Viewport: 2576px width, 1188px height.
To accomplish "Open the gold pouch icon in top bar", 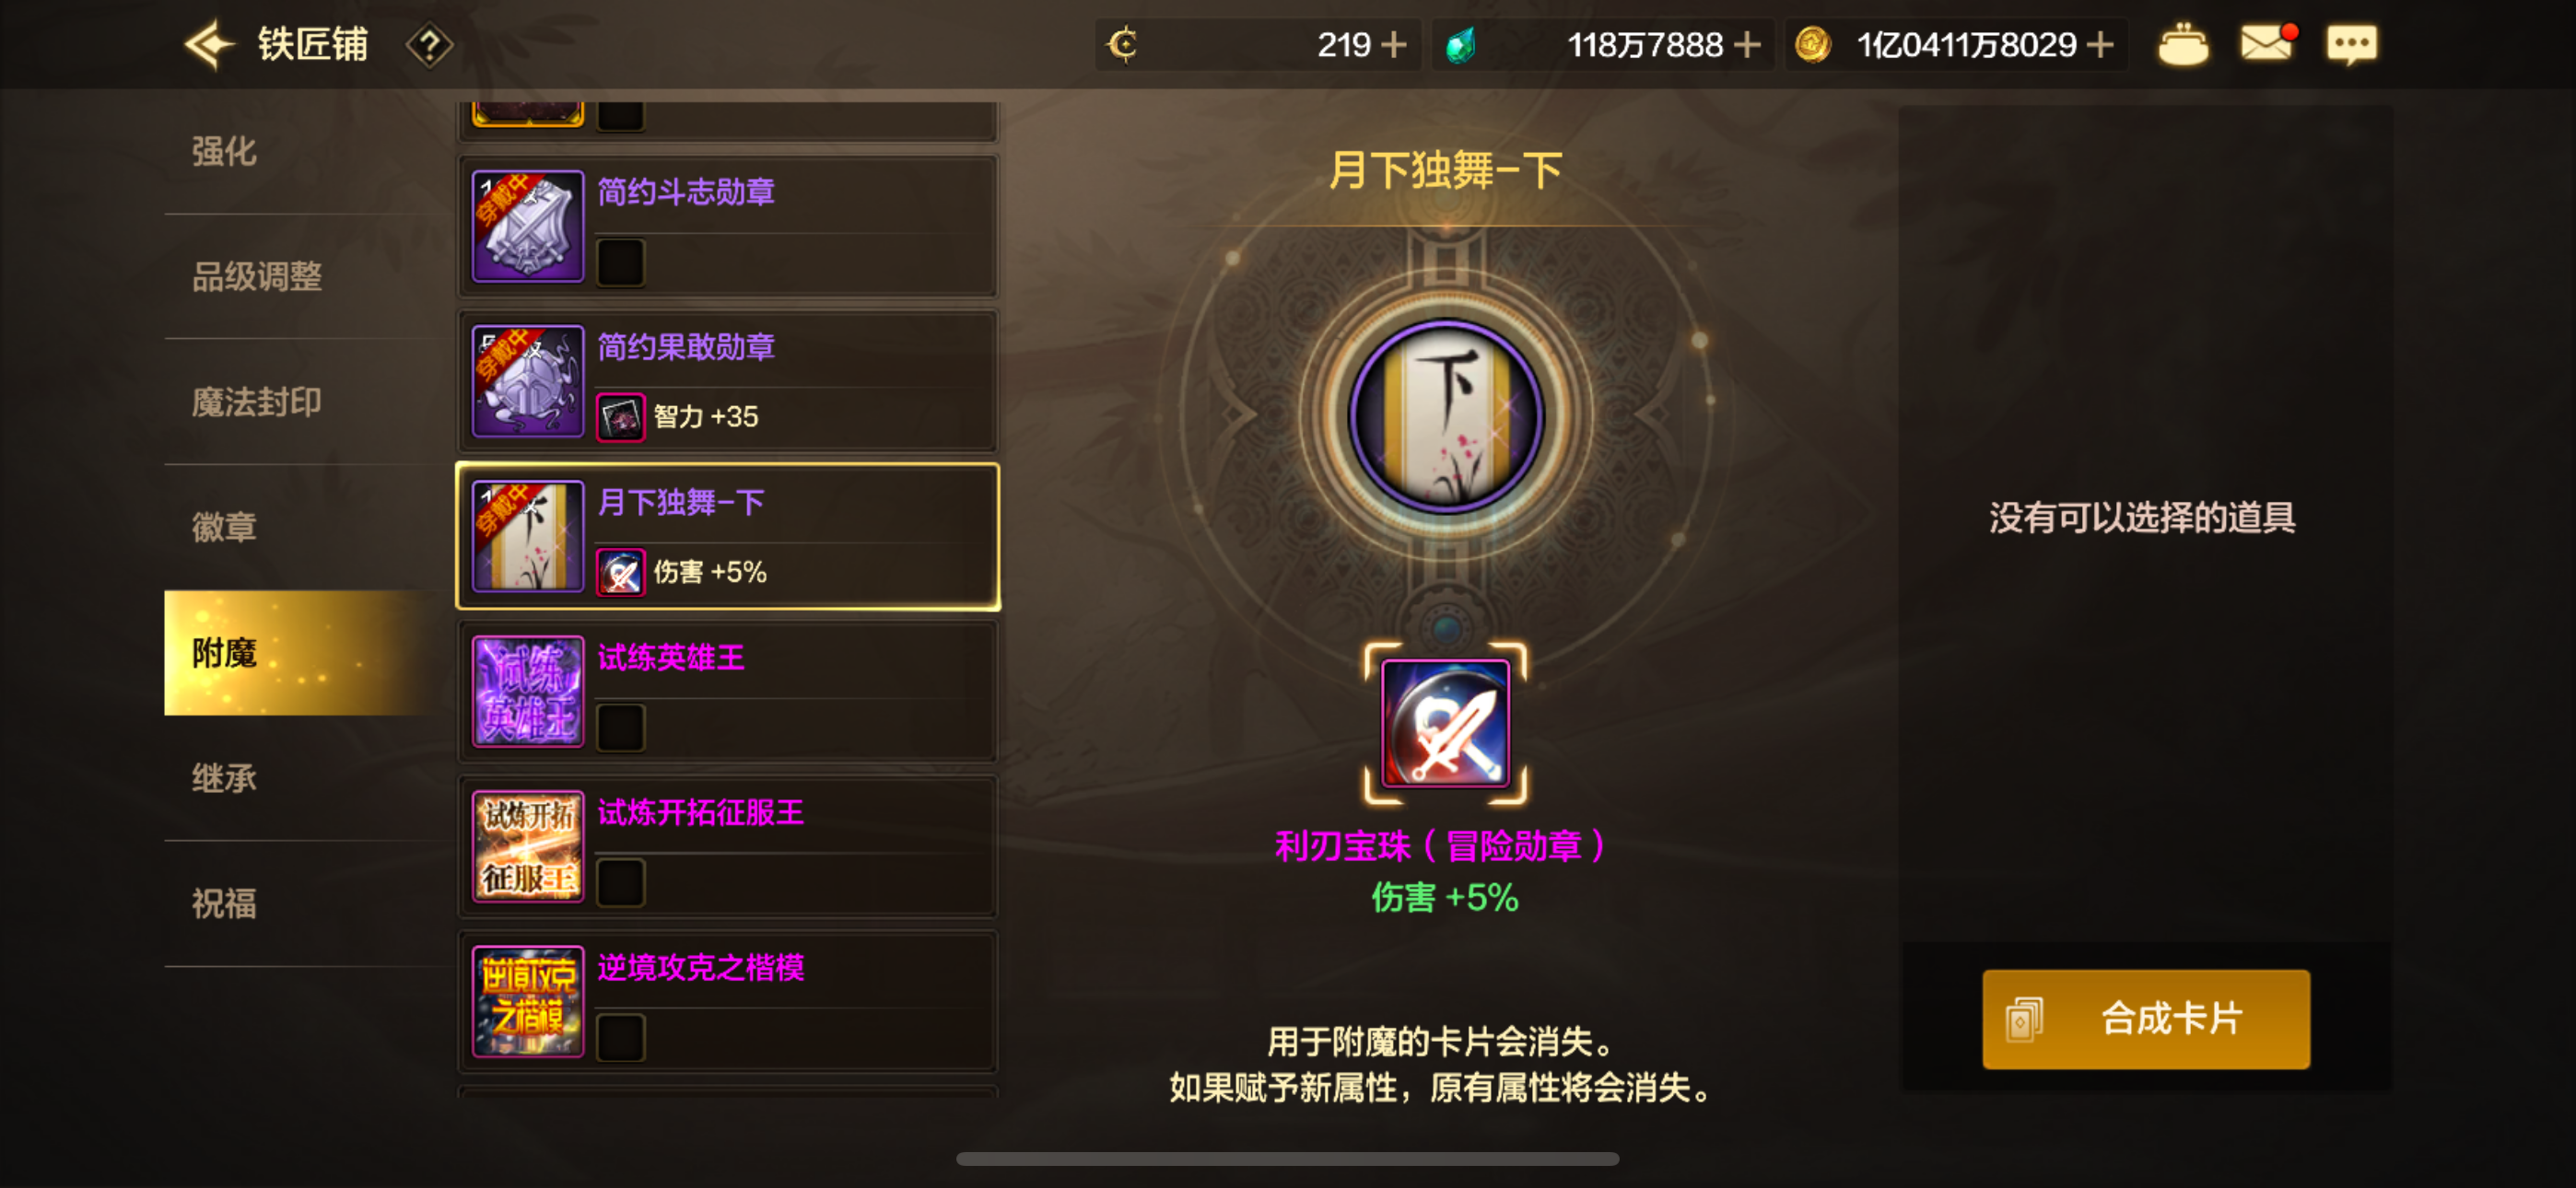I will pos(2182,45).
